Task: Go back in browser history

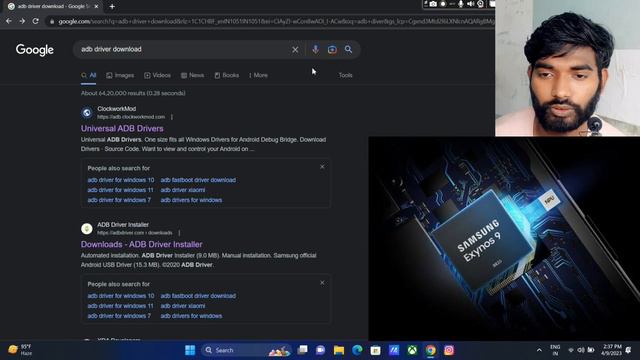Action: point(9,21)
